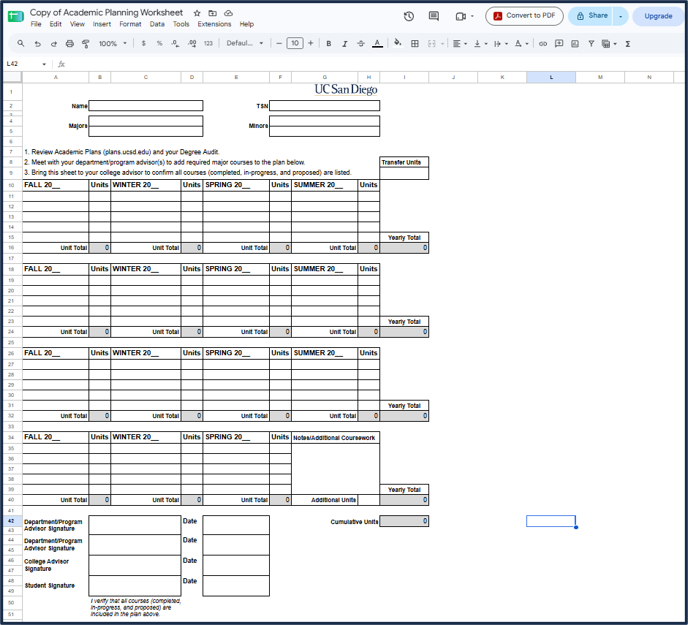
Task: Open the Default font dropdown
Action: click(x=244, y=43)
